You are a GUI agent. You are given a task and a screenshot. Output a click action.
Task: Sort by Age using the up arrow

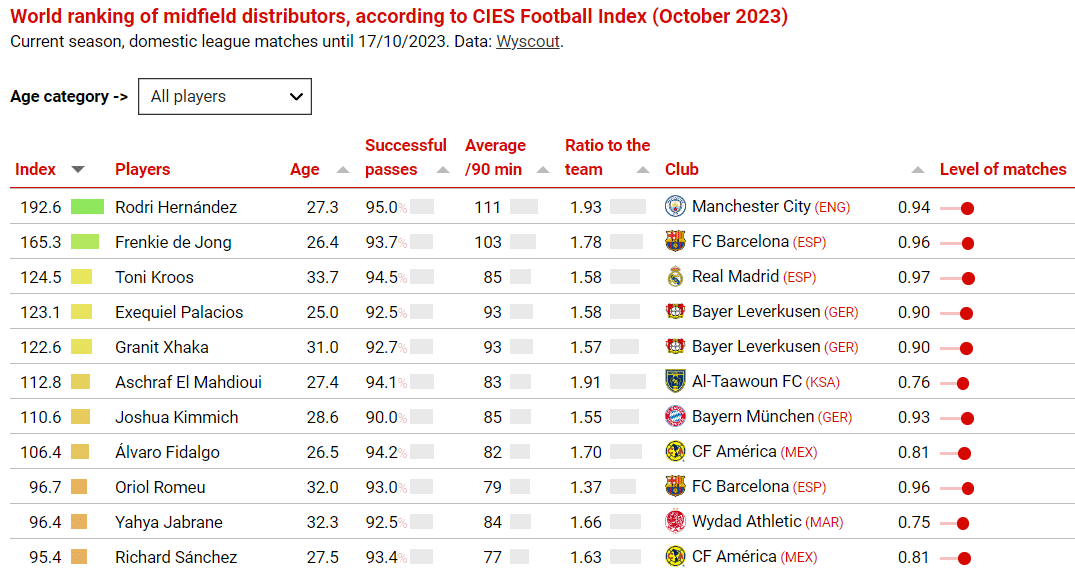coord(343,170)
